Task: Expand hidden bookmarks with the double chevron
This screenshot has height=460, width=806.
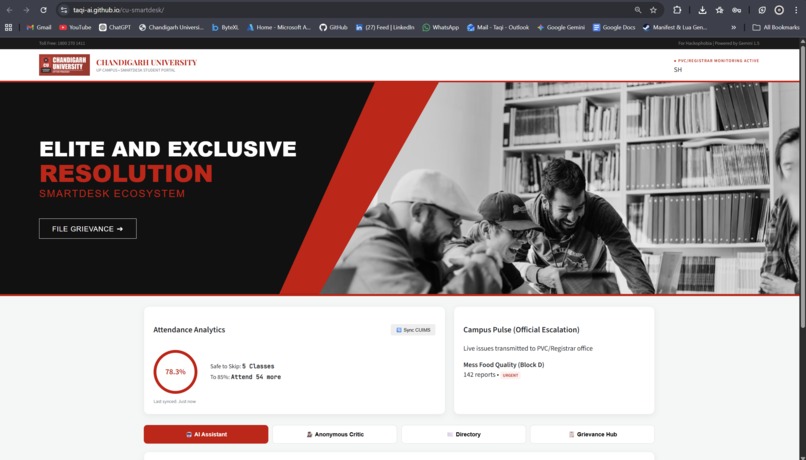Action: [734, 27]
